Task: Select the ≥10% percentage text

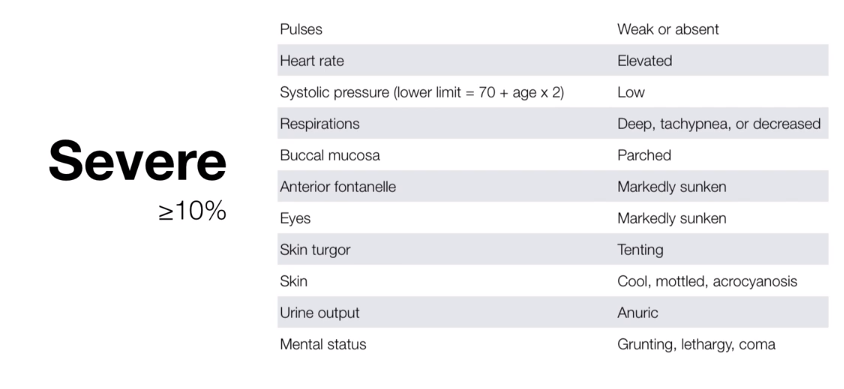Action: pyautogui.click(x=193, y=211)
